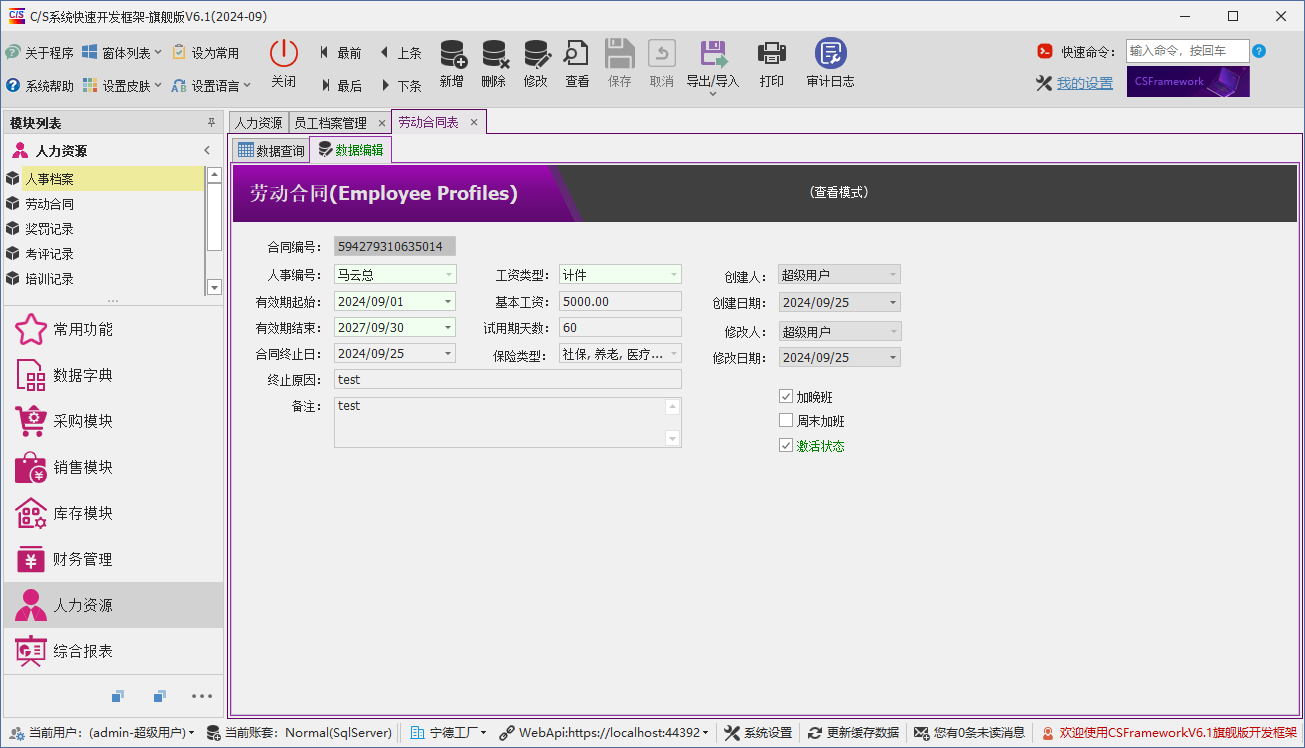1305x748 pixels.
Task: Open 关于程序 about dialog
Action: point(39,53)
